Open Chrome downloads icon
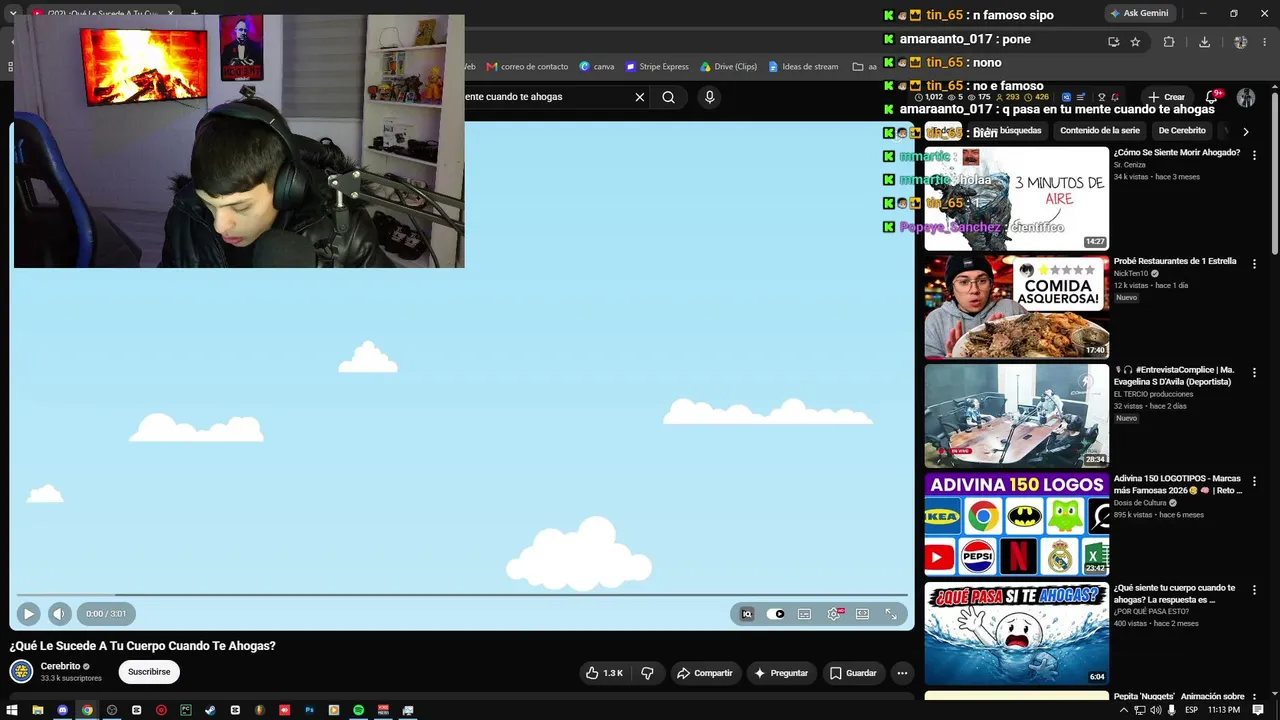 1204,42
